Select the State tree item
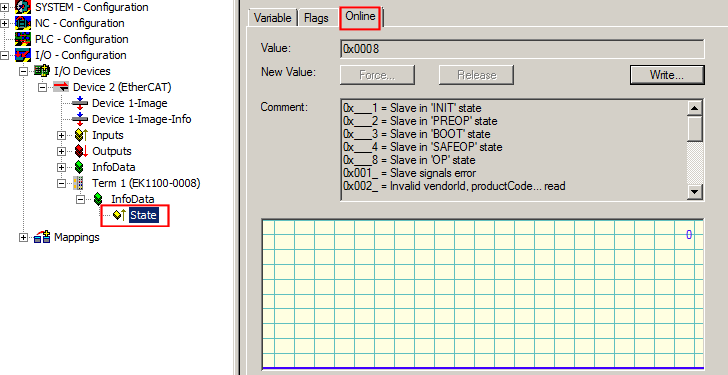Image resolution: width=728 pixels, height=375 pixels. (143, 215)
